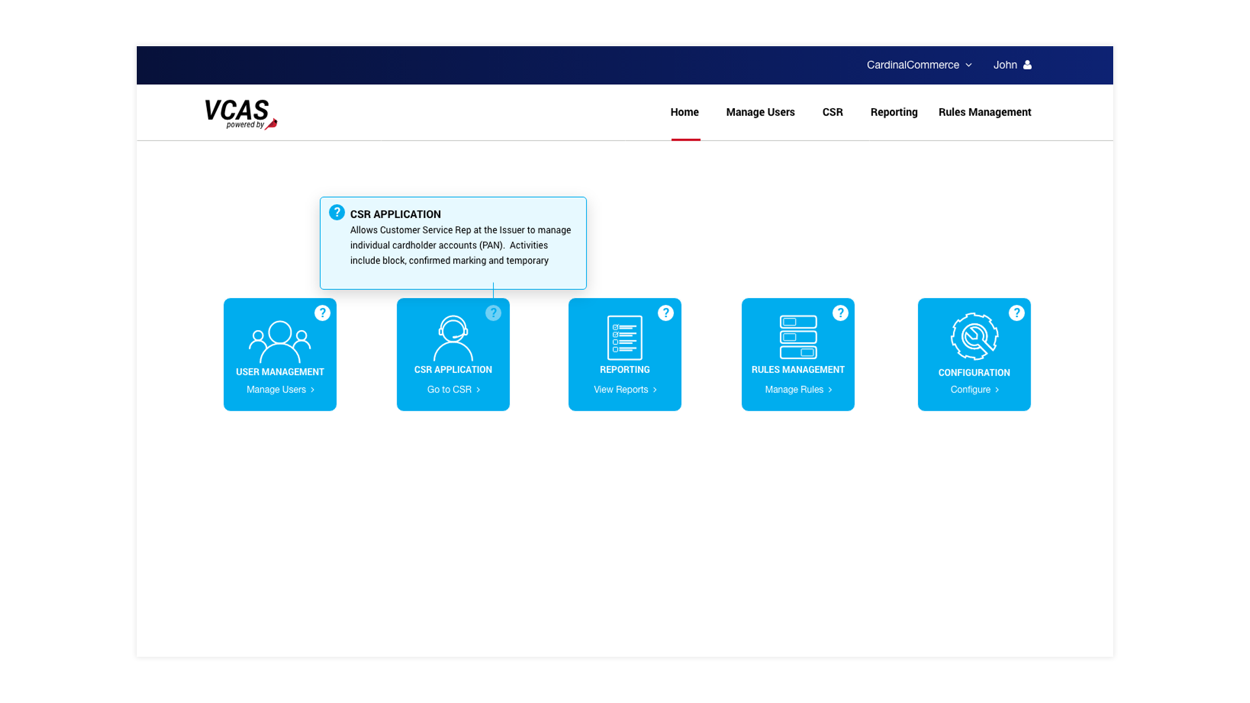Switch to Manage Users nav tab
Viewport: 1250px width, 703px height.
pos(760,112)
